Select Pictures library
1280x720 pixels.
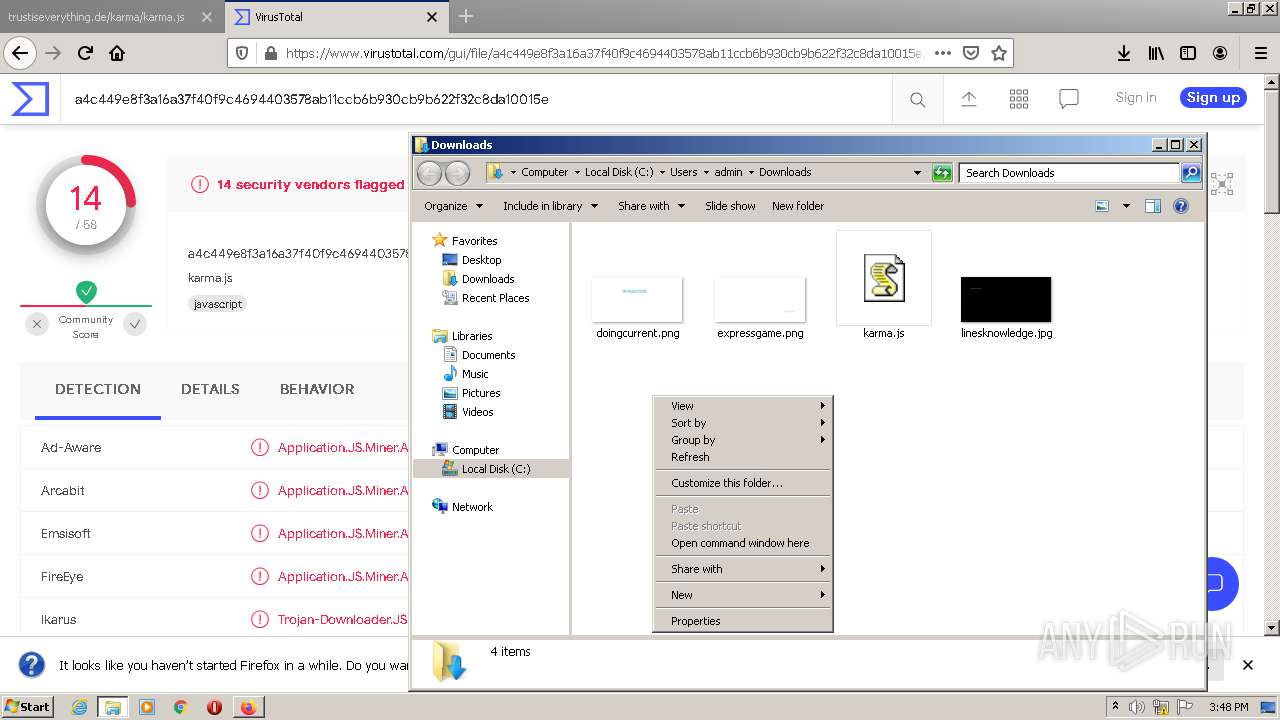tap(481, 393)
